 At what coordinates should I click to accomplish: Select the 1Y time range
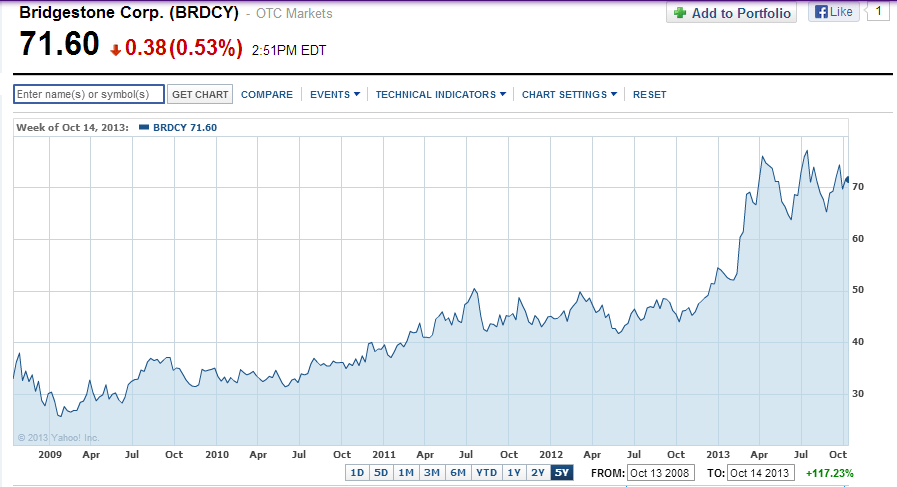(514, 473)
